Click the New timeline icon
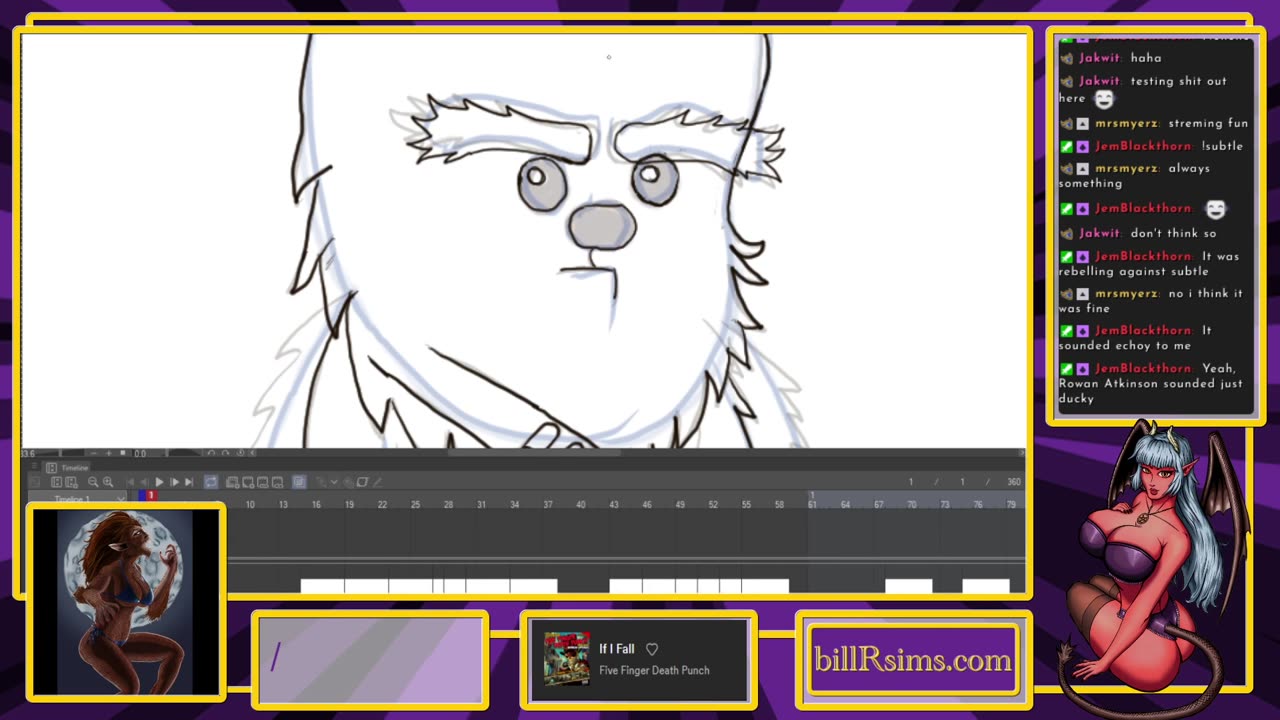This screenshot has height=720, width=1280. click(57, 482)
